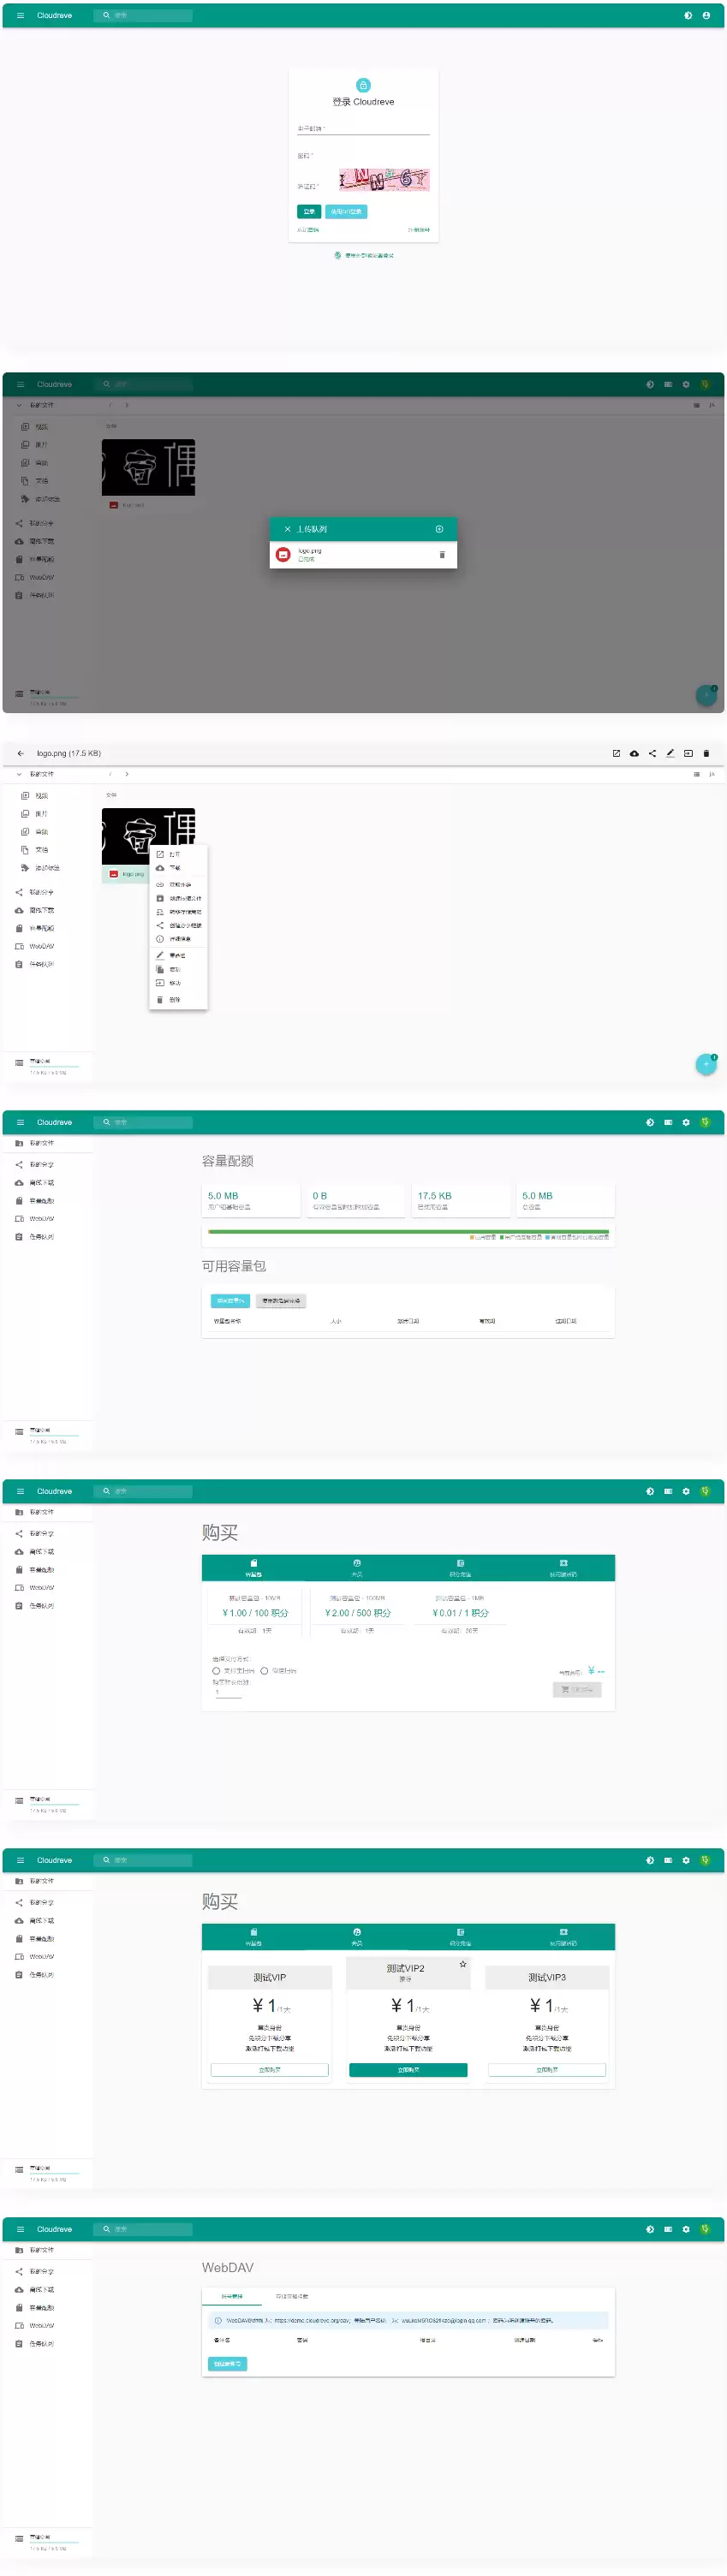727x2576 pixels.
Task: Click the star icon on the 测试VIP2 card
Action: [463, 1964]
